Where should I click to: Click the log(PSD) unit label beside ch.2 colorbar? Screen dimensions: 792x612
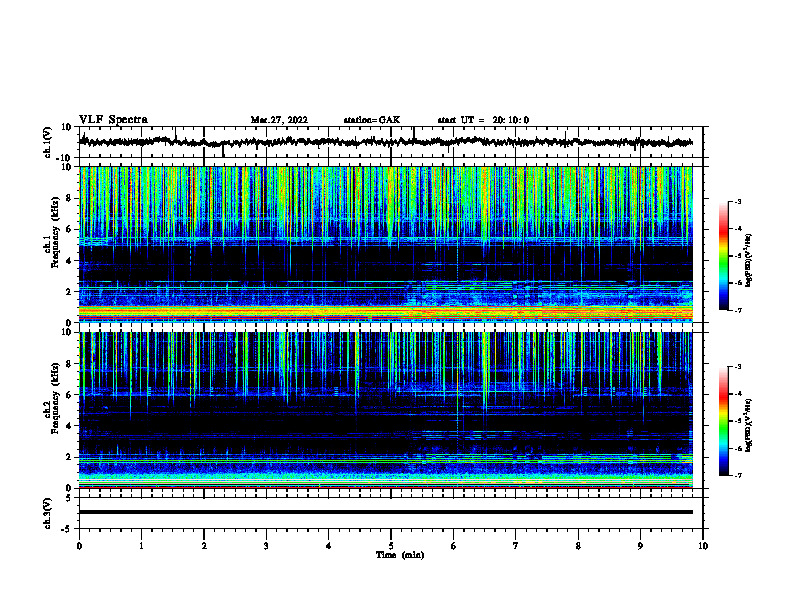749,425
